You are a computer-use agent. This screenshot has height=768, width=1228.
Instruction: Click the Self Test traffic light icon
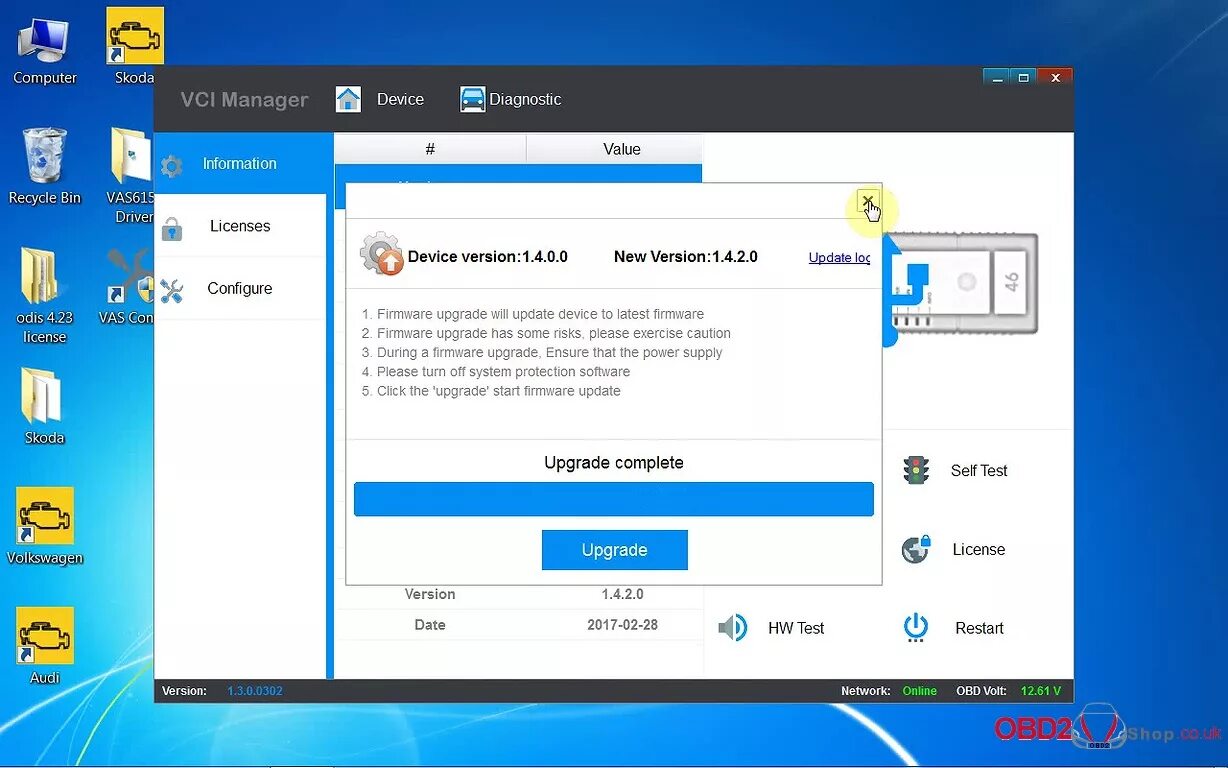(916, 470)
